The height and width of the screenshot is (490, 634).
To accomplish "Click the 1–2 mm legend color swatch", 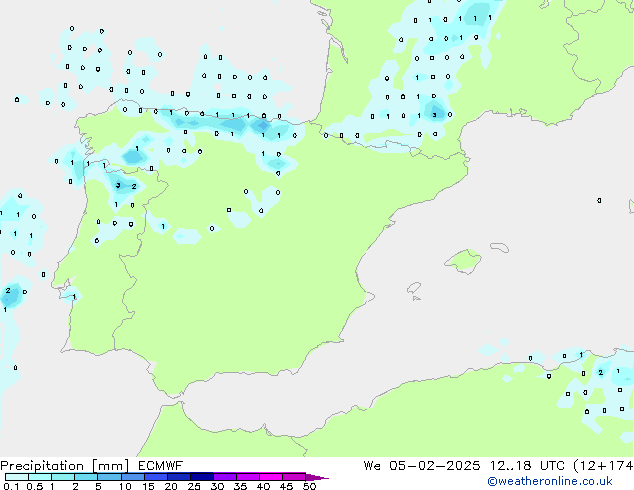I will tap(63, 477).
